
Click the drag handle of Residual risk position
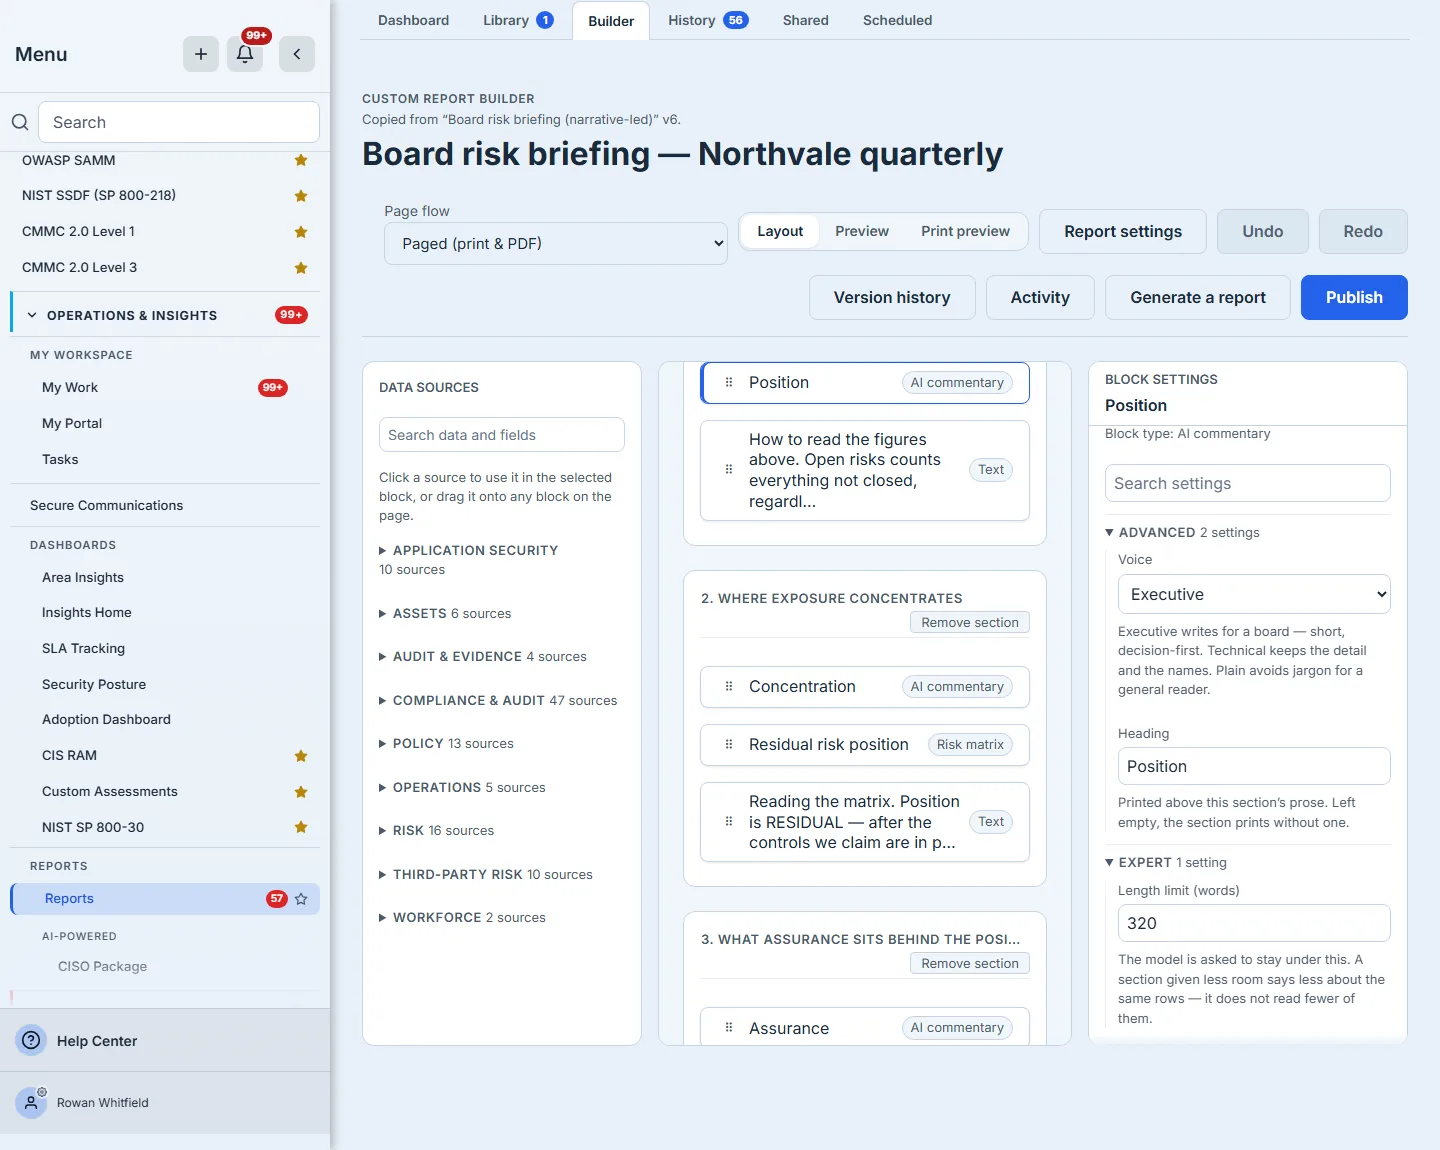(729, 744)
